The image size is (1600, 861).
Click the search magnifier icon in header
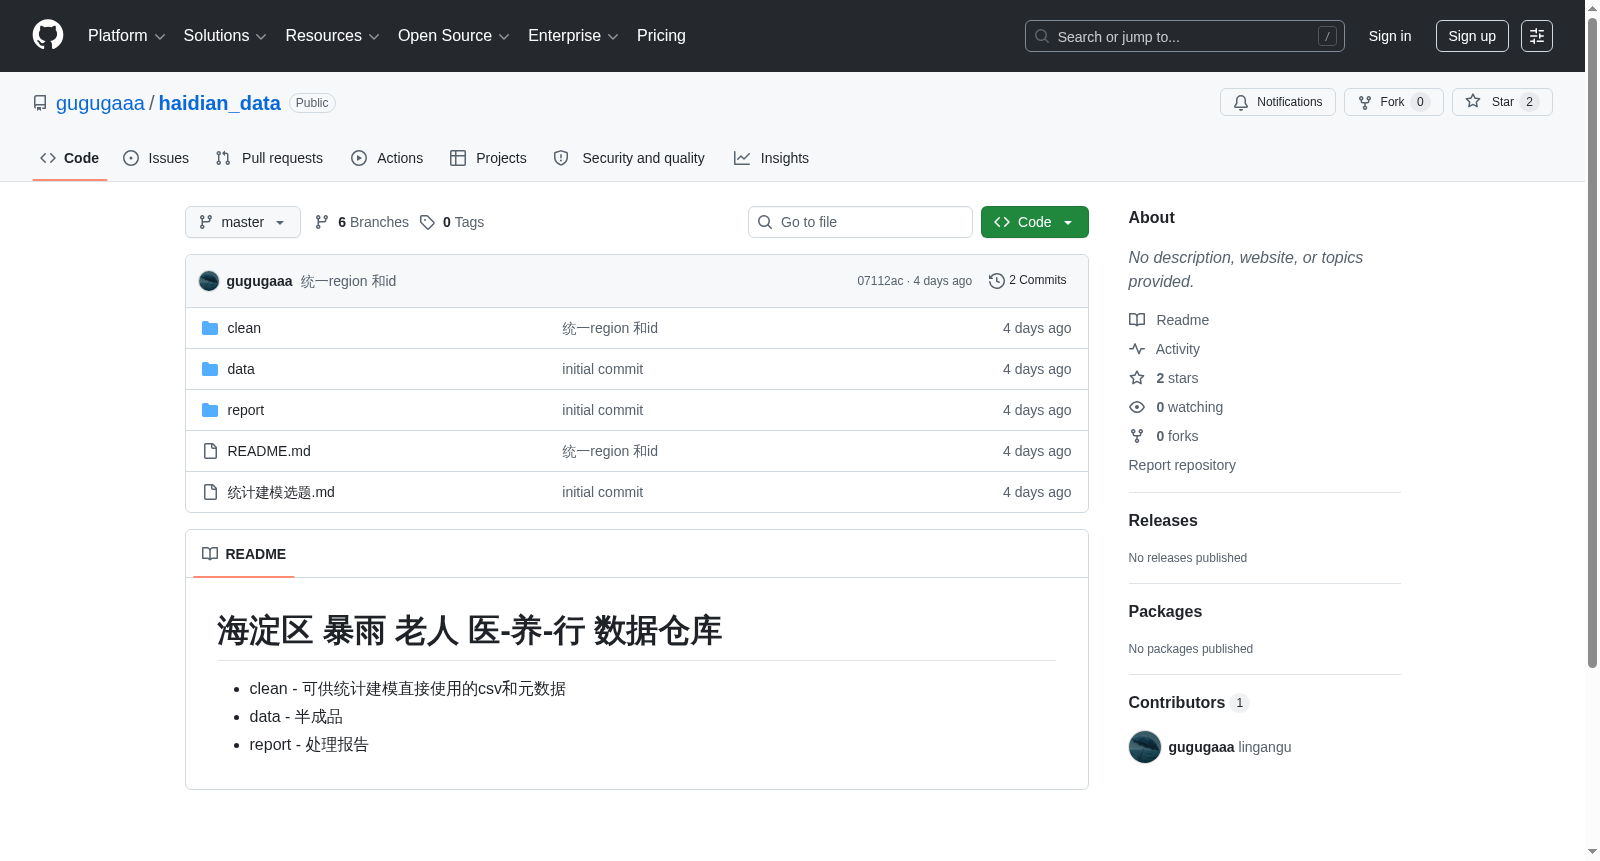1042,36
